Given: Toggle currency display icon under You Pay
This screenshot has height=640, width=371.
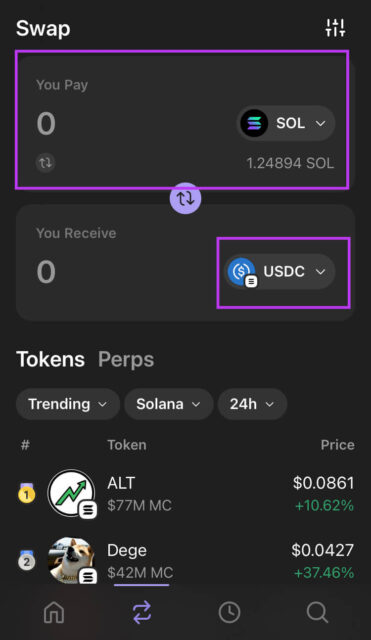Looking at the screenshot, I should (x=45, y=162).
